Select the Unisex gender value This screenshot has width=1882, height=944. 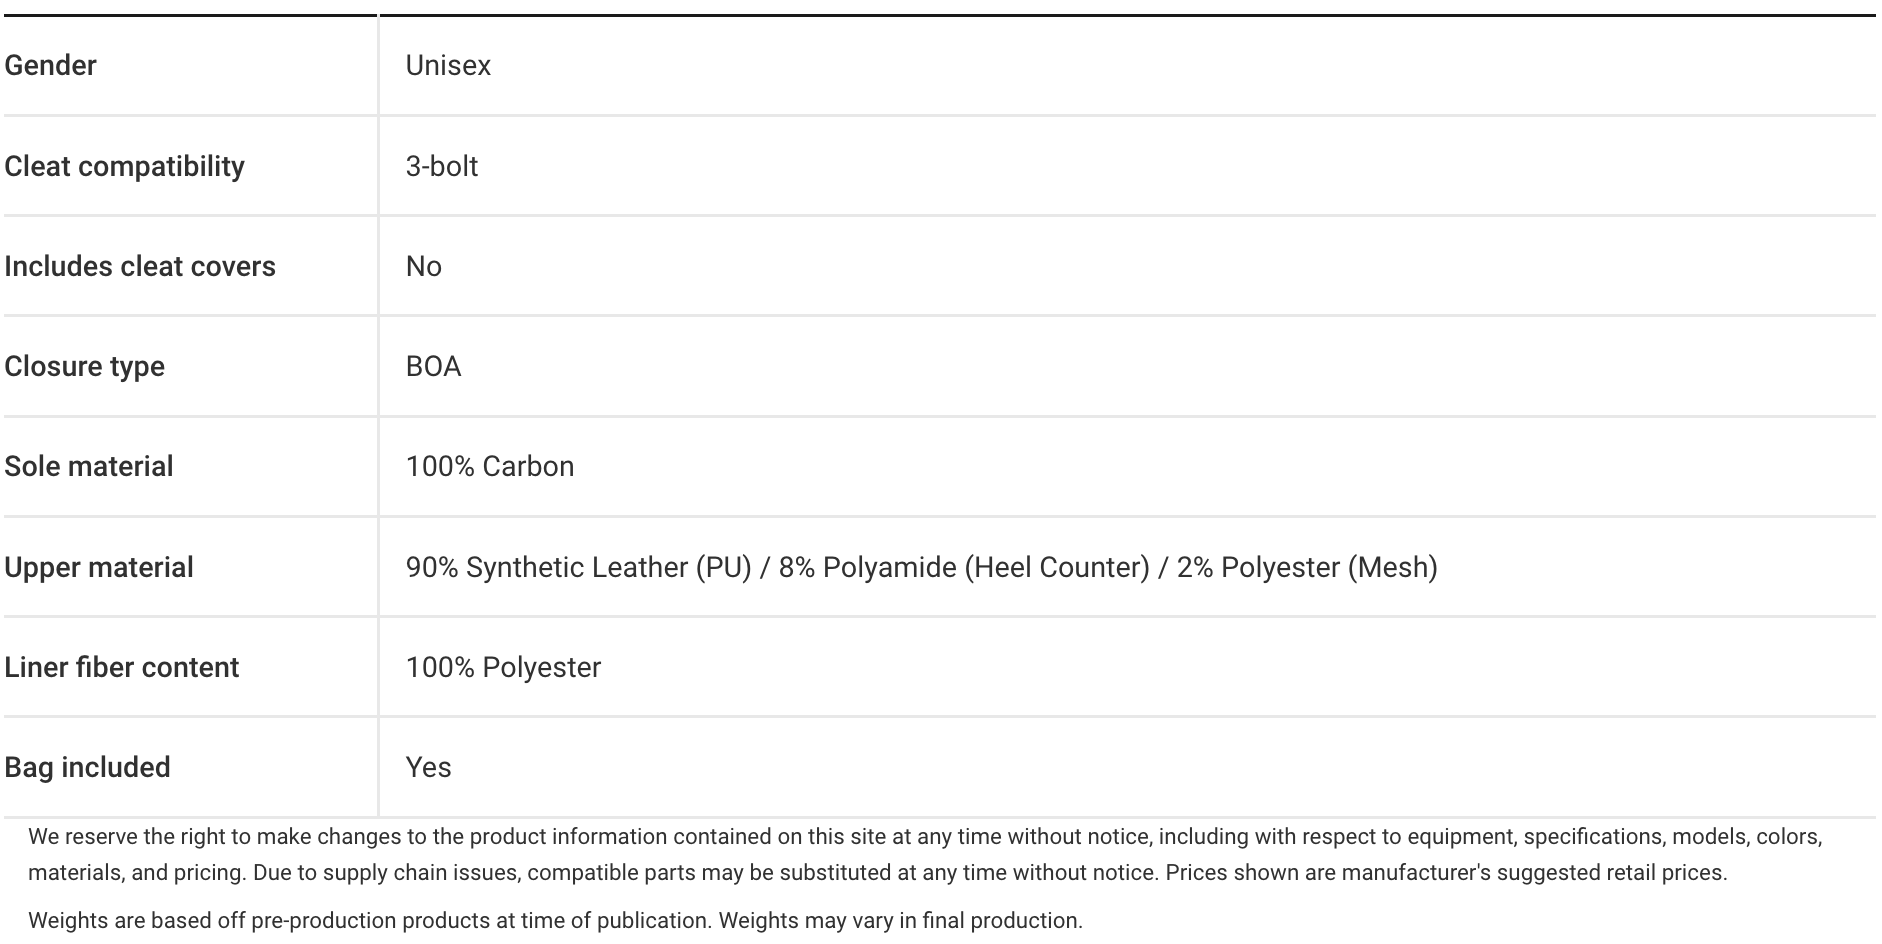coord(448,66)
